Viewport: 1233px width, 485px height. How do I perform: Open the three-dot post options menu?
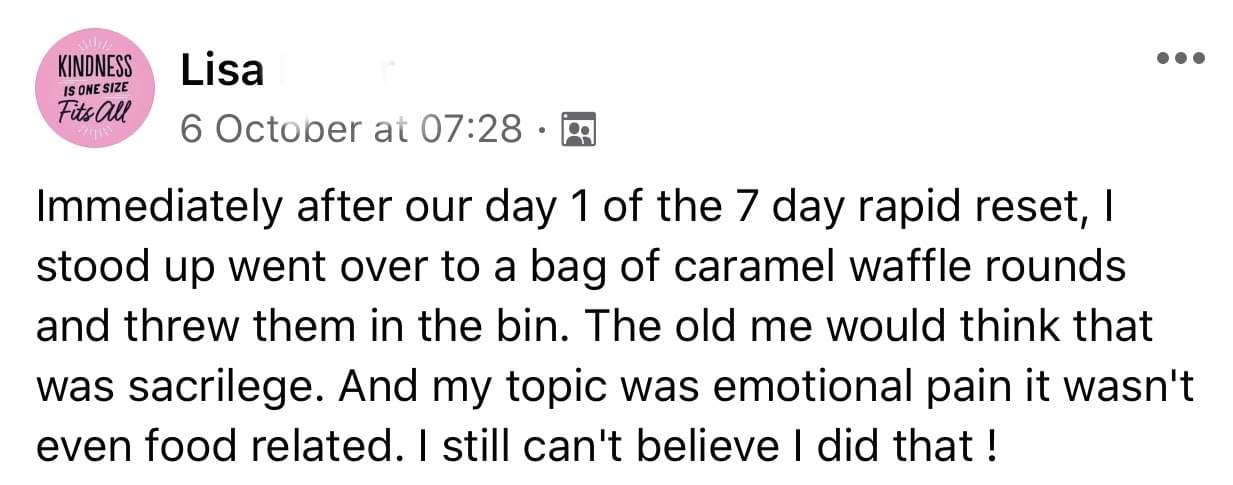click(1180, 58)
